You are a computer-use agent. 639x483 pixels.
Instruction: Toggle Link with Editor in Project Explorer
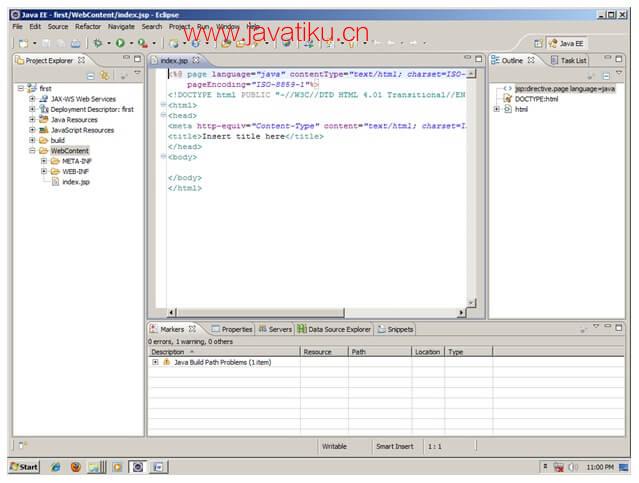(x=105, y=75)
